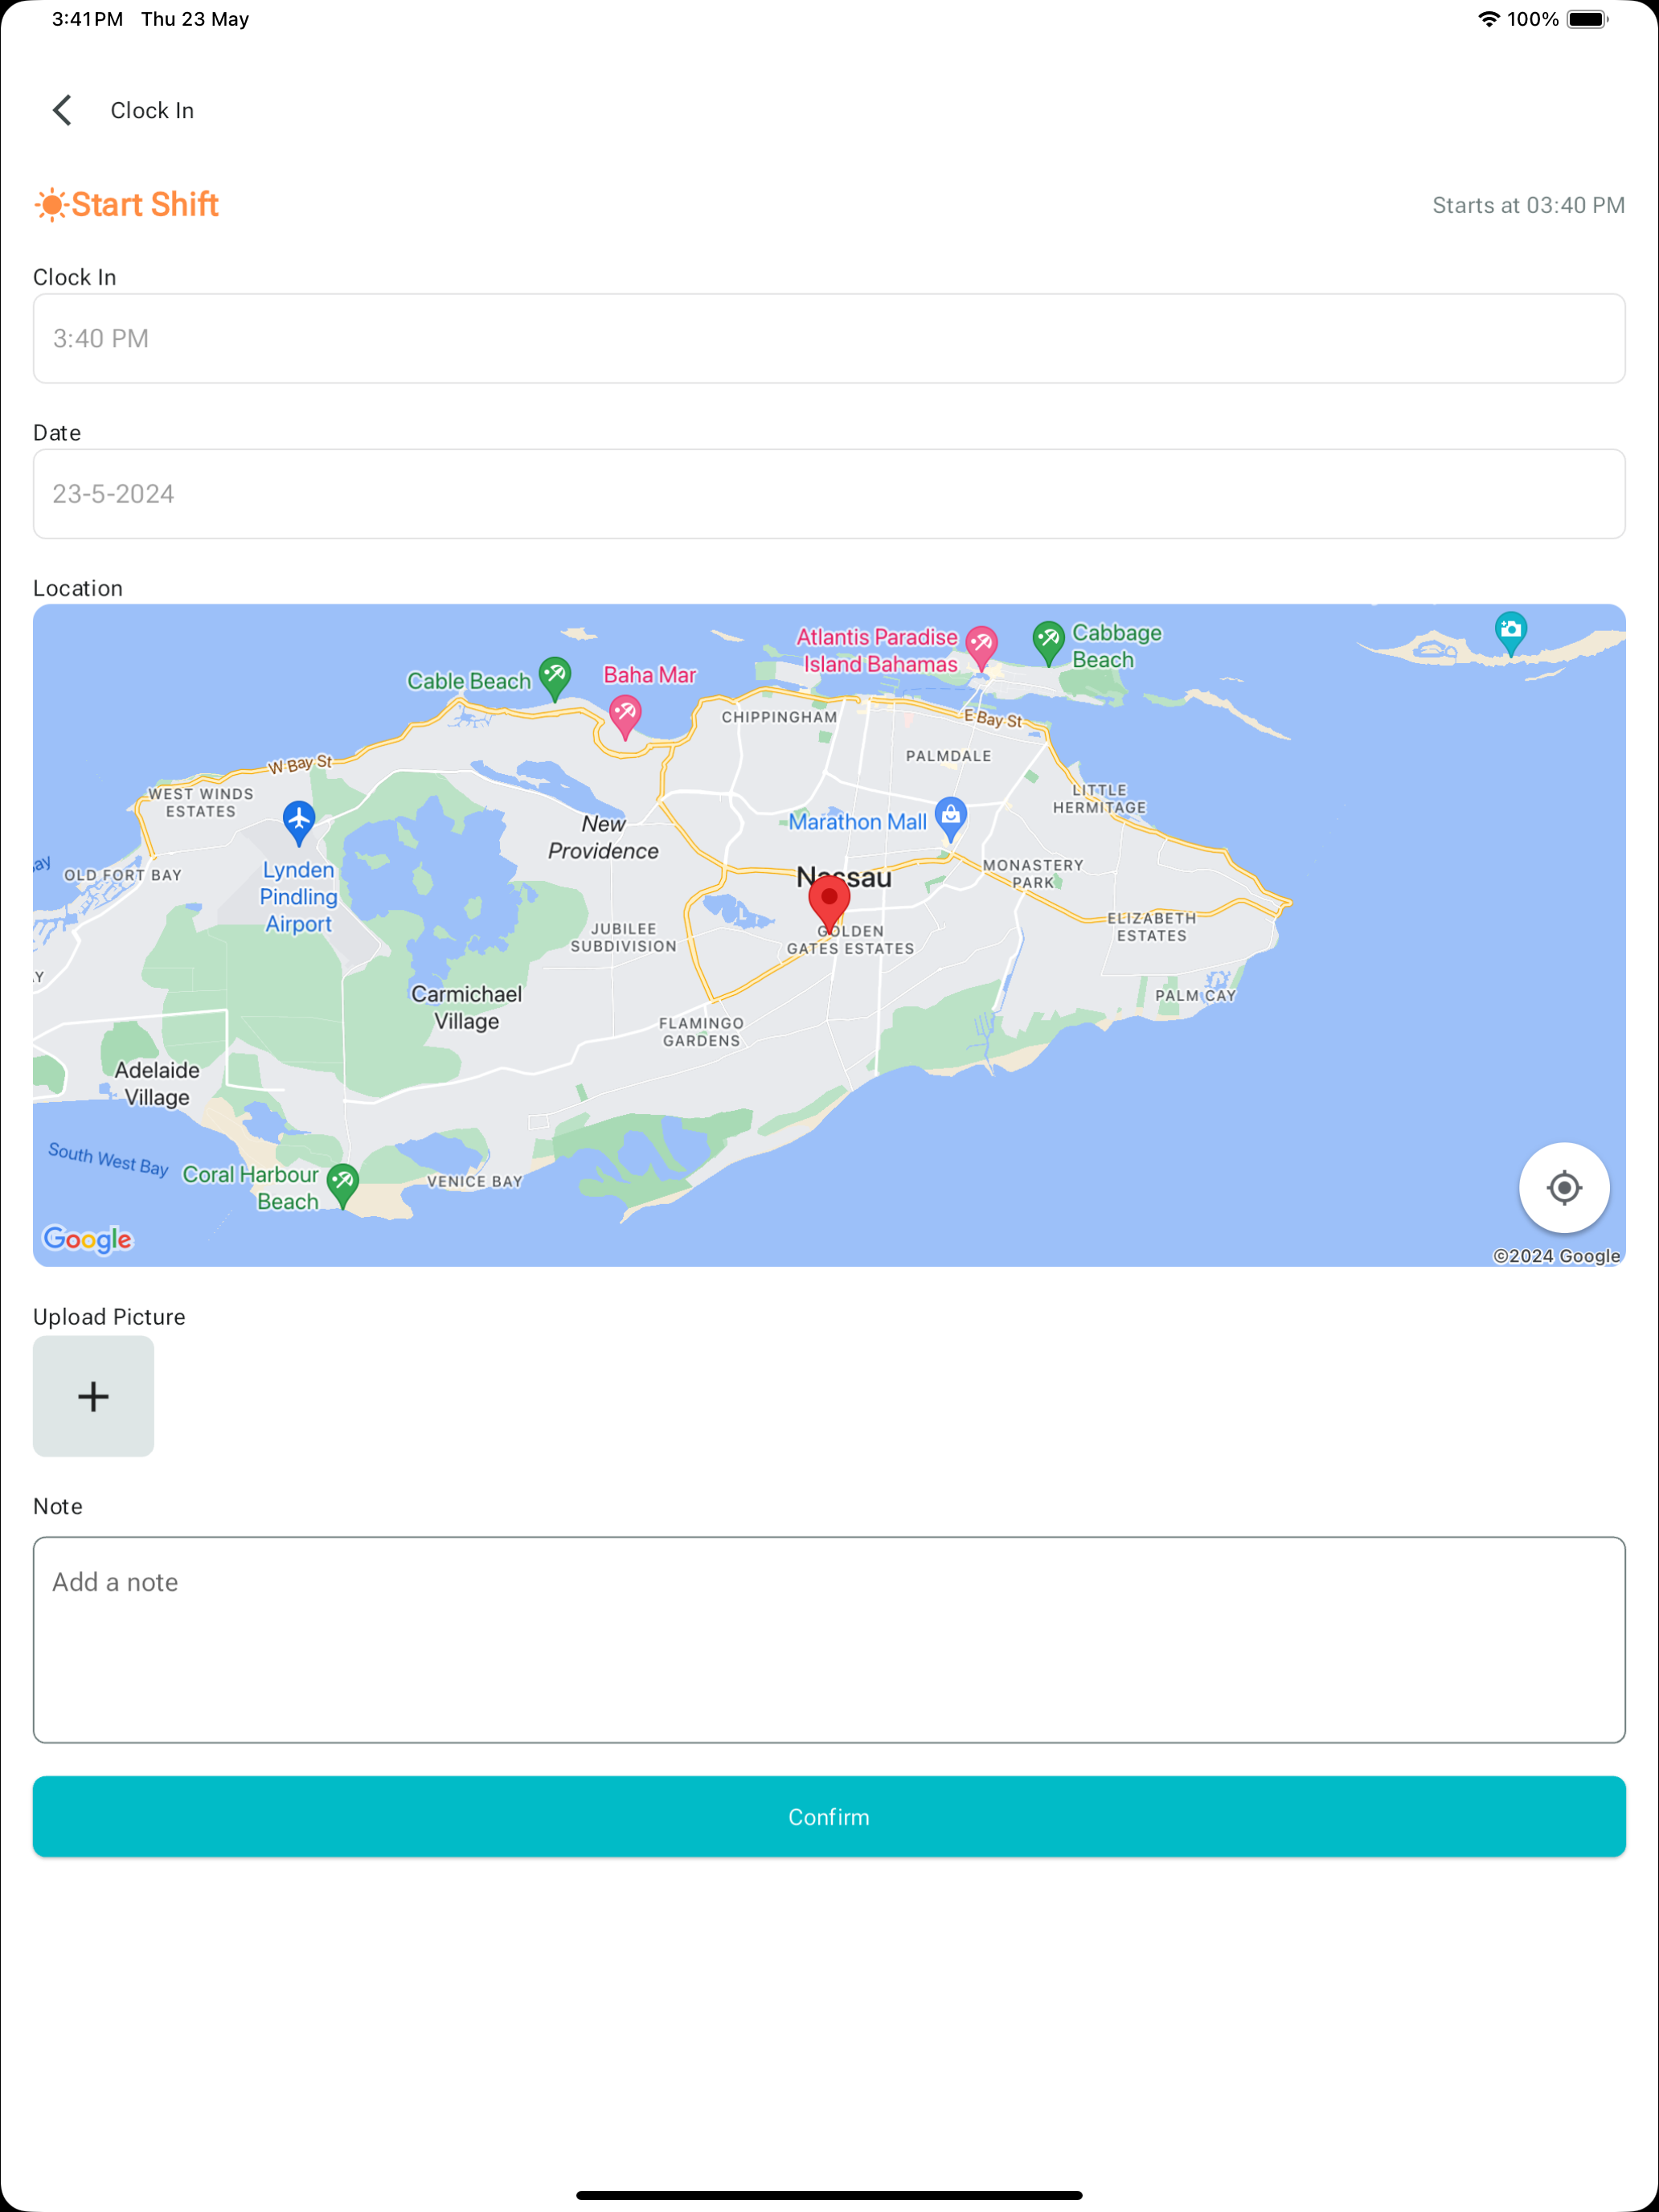Click the 'Clock In' page title
Image resolution: width=1659 pixels, height=2212 pixels.
point(152,110)
